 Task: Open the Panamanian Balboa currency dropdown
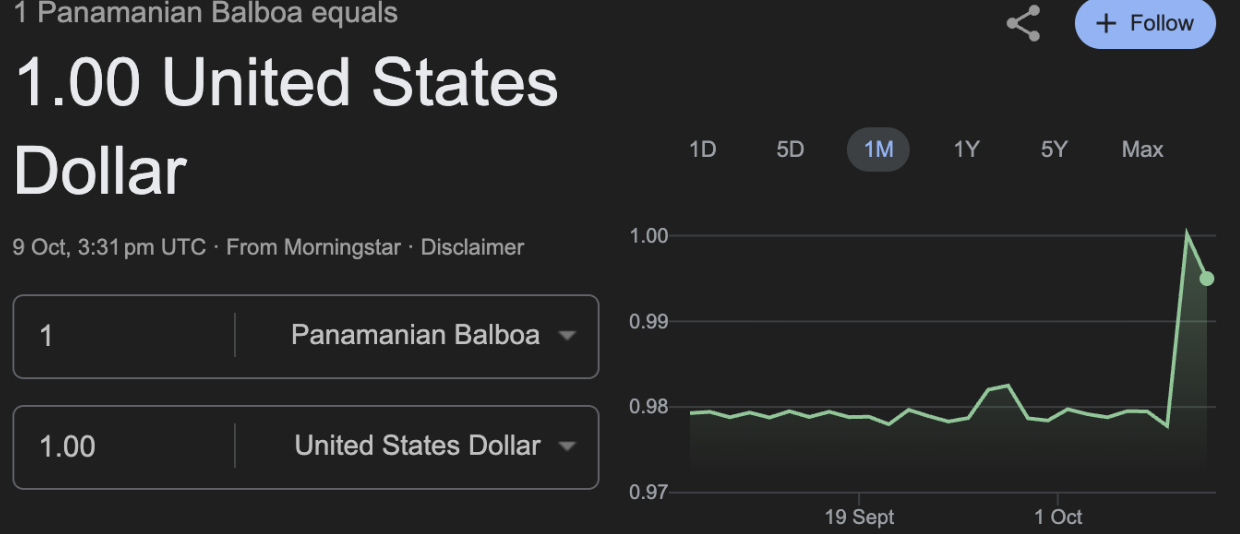[428, 335]
